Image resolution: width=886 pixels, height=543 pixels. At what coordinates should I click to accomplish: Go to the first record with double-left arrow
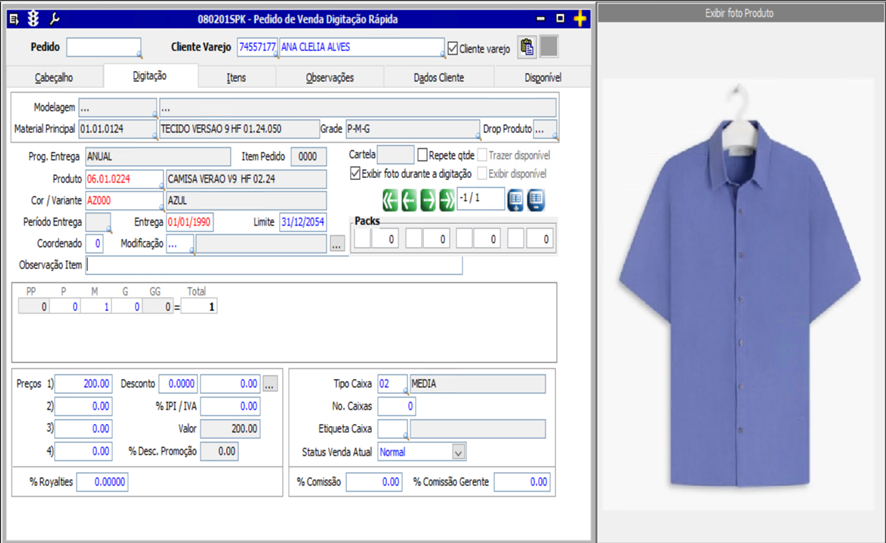(x=389, y=200)
